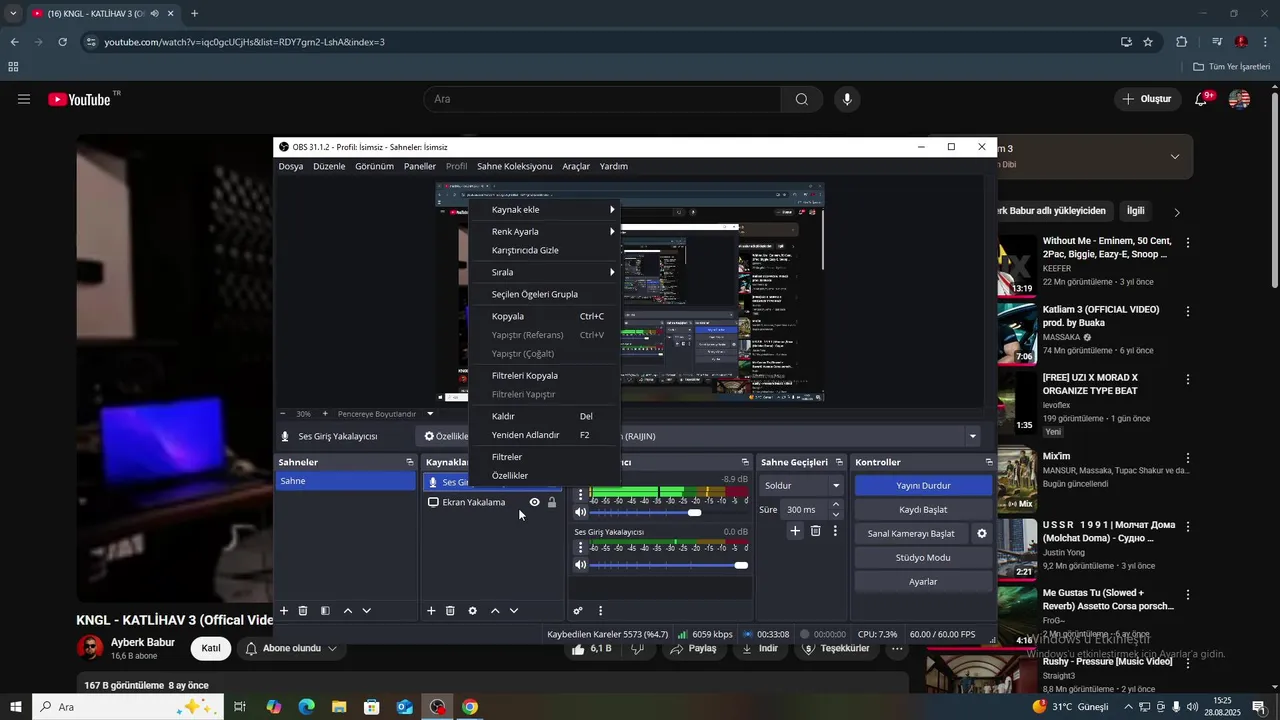This screenshot has height=720, width=1280.
Task: Undock the Kontroller panel
Action: 989,462
